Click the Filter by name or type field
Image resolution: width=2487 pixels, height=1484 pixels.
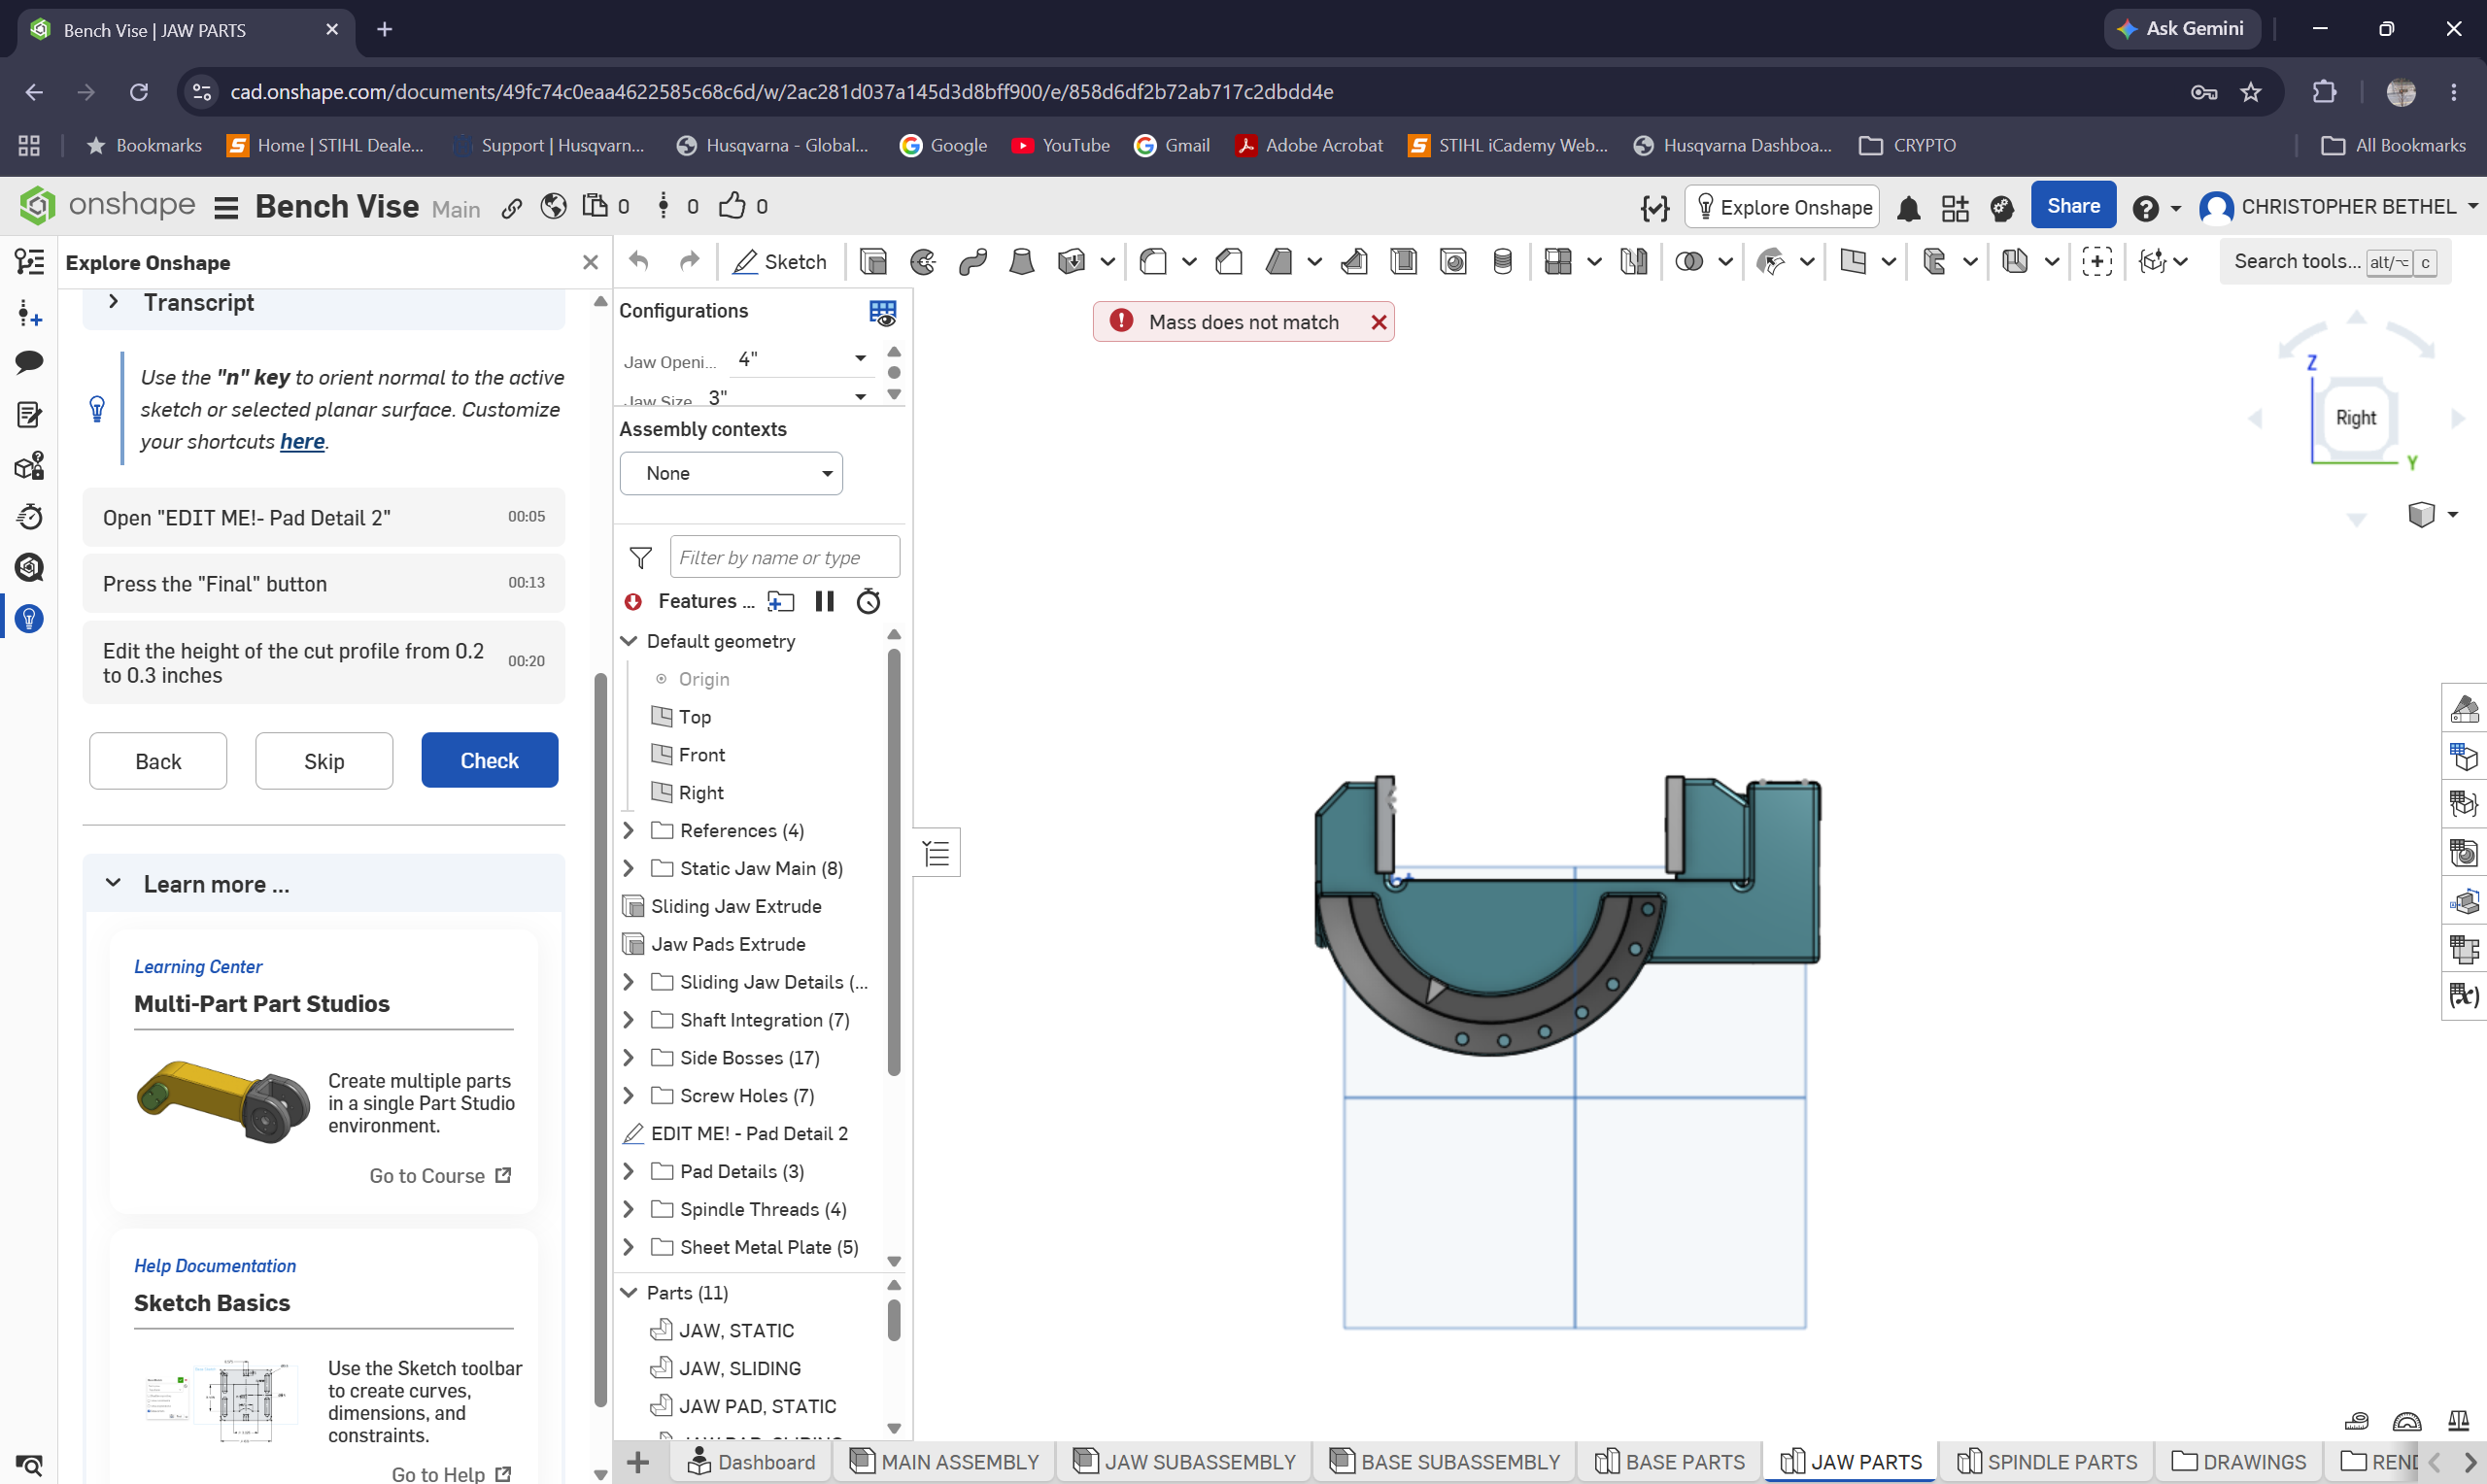(785, 558)
